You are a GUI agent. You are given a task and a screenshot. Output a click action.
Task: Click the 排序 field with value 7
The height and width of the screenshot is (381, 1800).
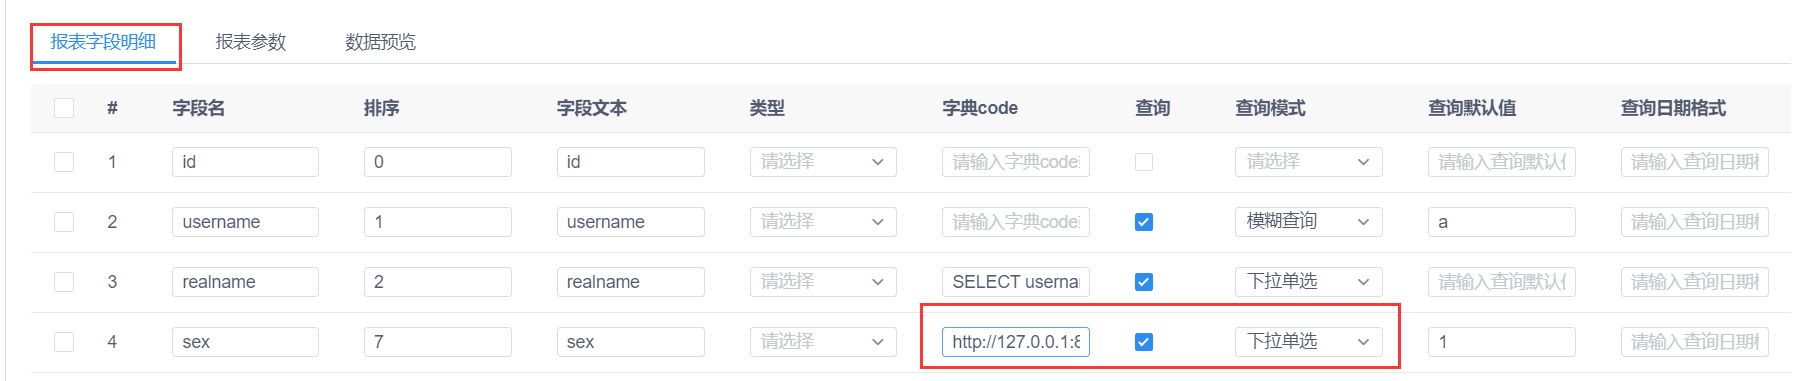438,342
